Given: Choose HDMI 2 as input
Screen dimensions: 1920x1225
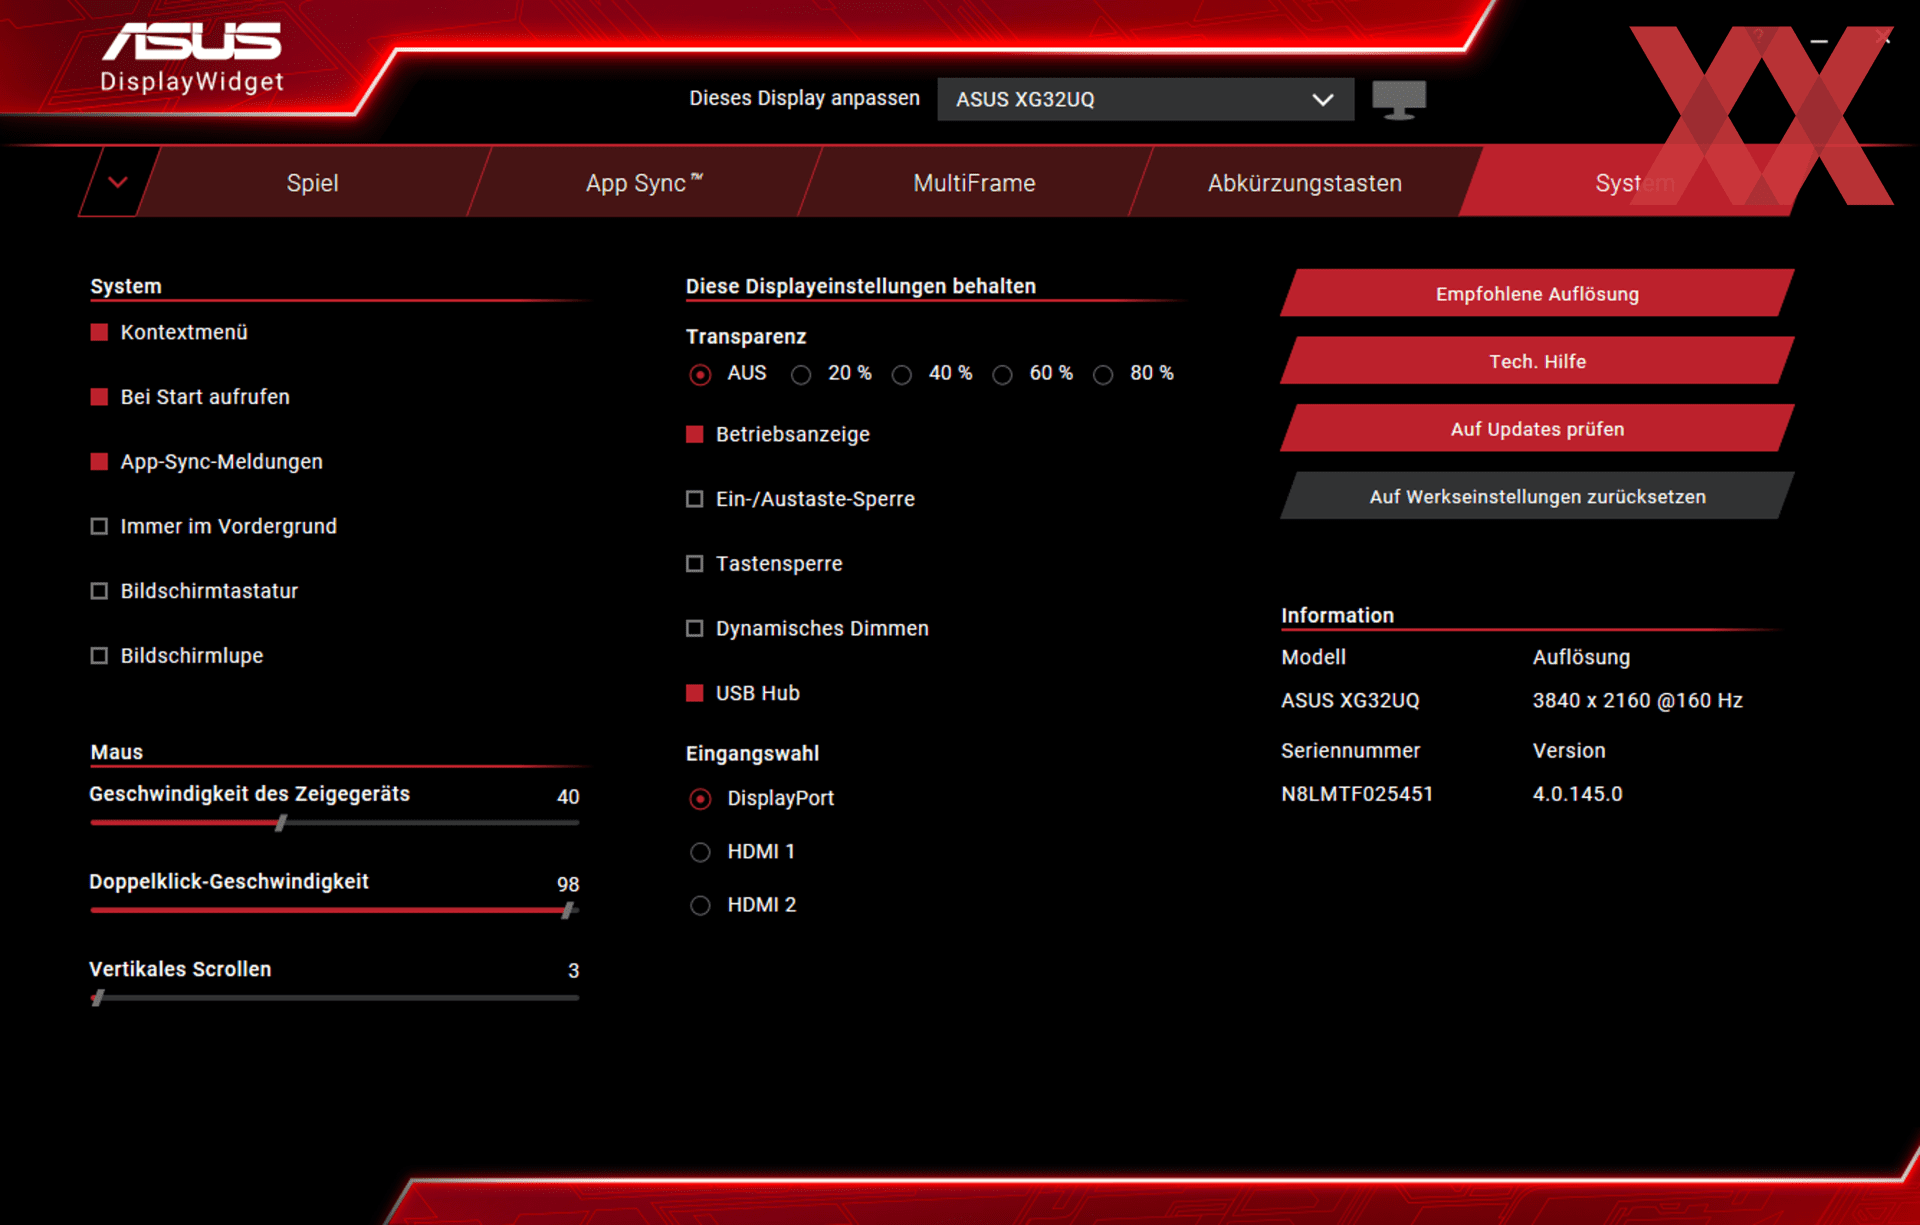Looking at the screenshot, I should click(700, 905).
